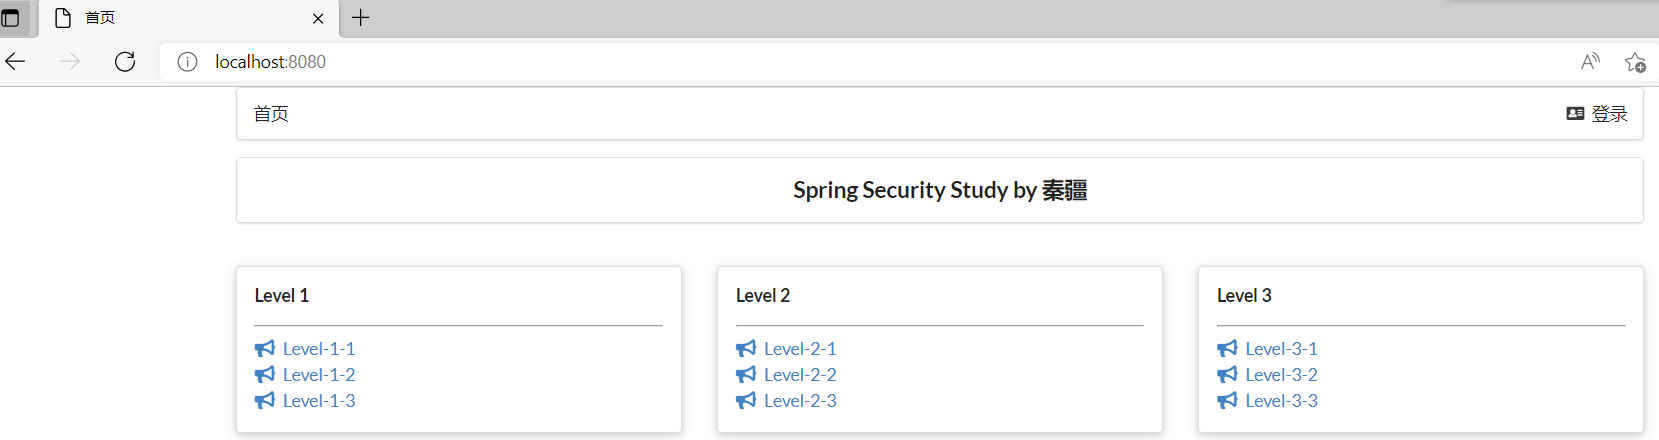The width and height of the screenshot is (1659, 440).
Task: Open the Level-2-1 link
Action: click(800, 349)
